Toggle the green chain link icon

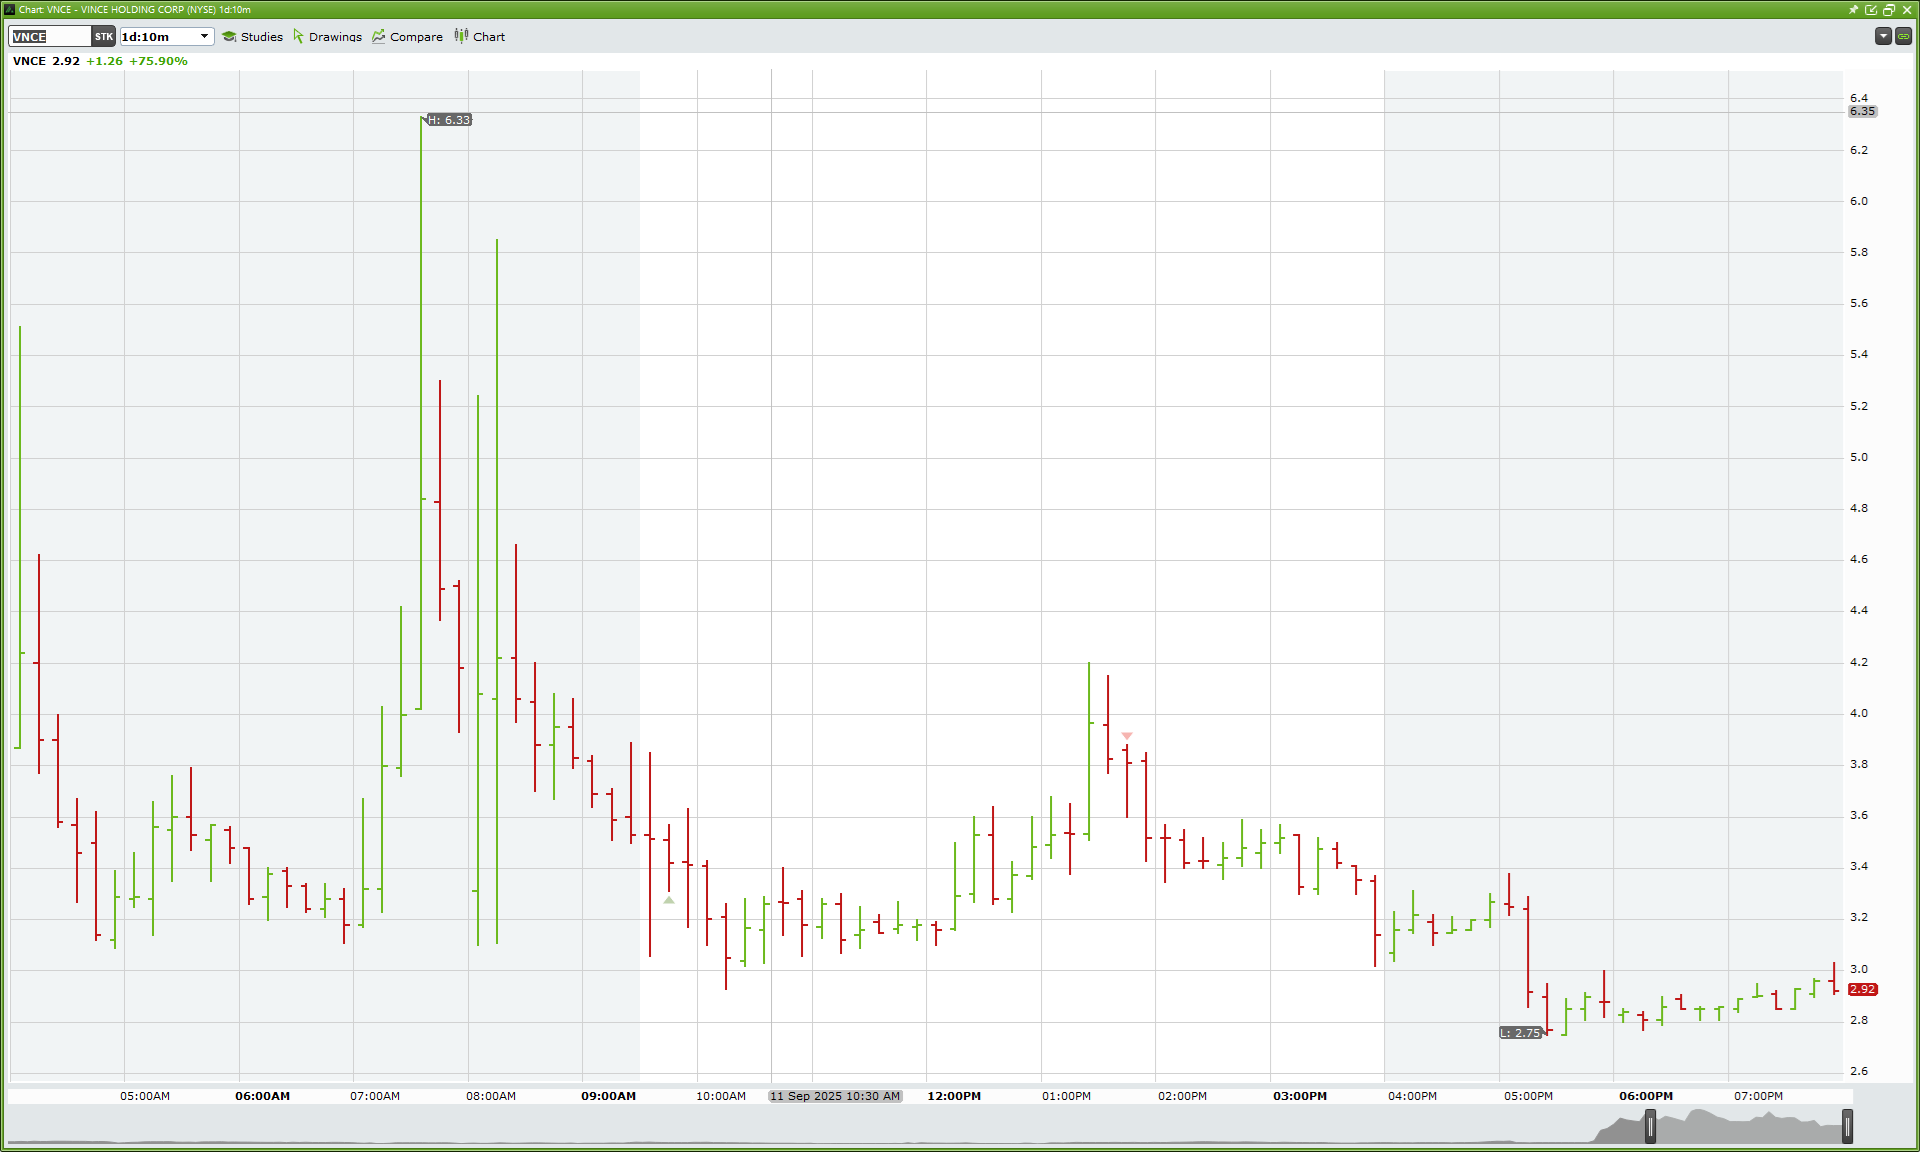click(x=1903, y=36)
